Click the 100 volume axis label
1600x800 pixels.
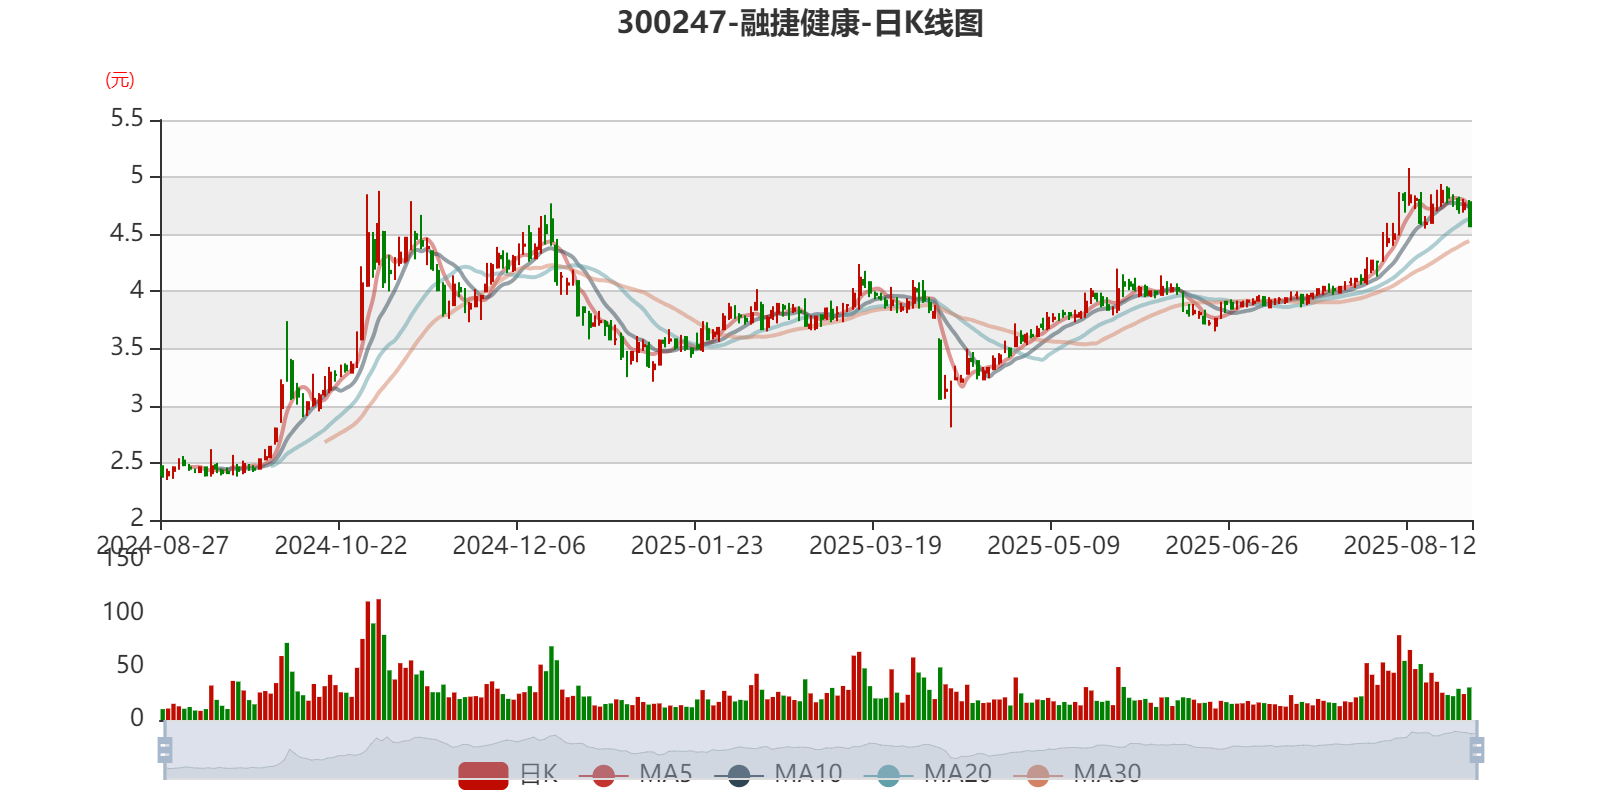click(x=123, y=611)
